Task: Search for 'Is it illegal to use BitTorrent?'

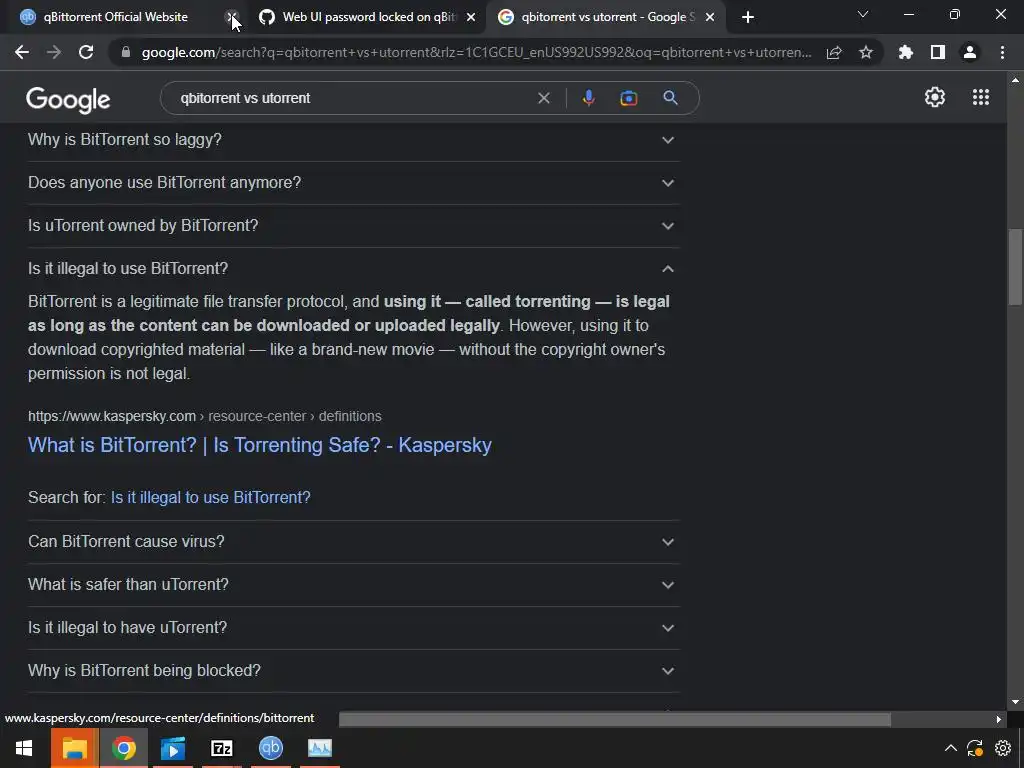Action: 210,498
